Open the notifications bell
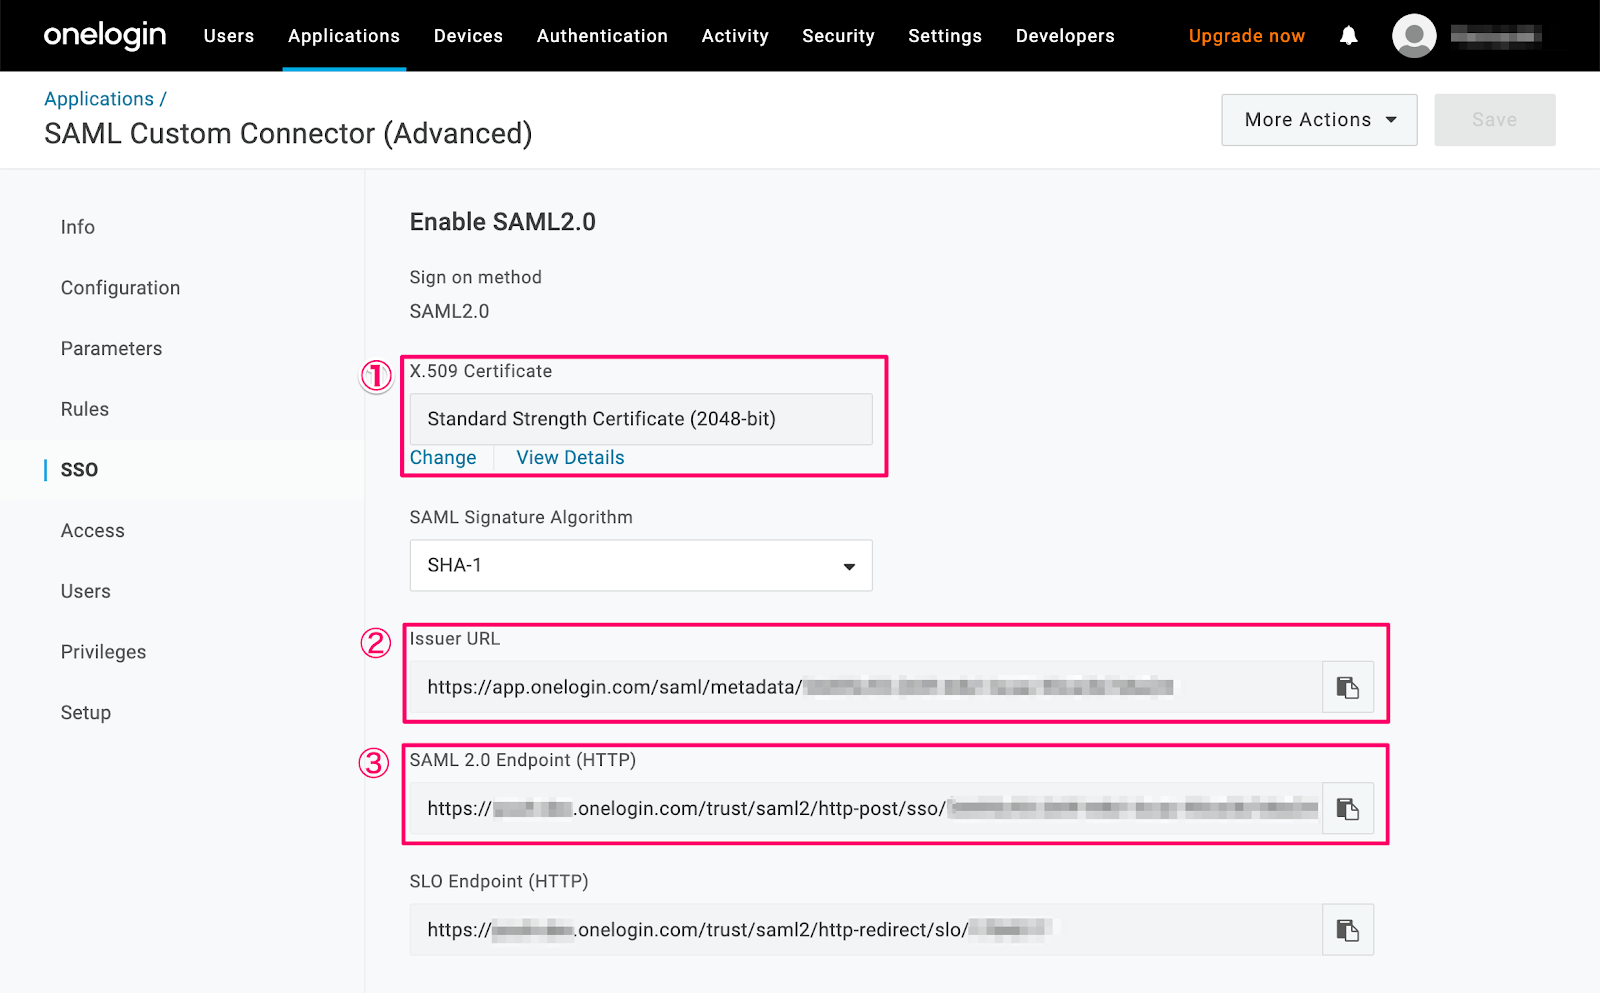The width and height of the screenshot is (1600, 993). pos(1348,36)
